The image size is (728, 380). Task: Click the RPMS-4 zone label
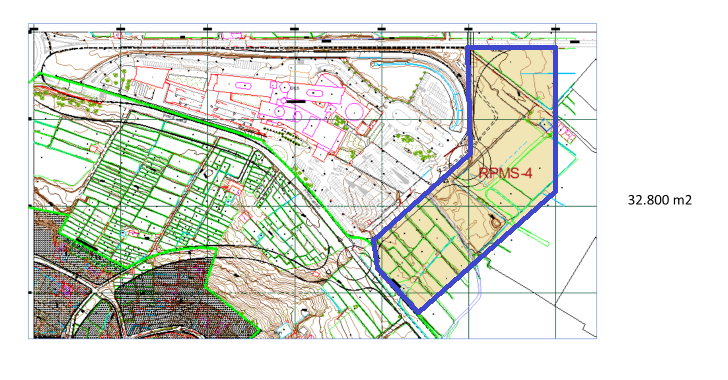(x=505, y=174)
